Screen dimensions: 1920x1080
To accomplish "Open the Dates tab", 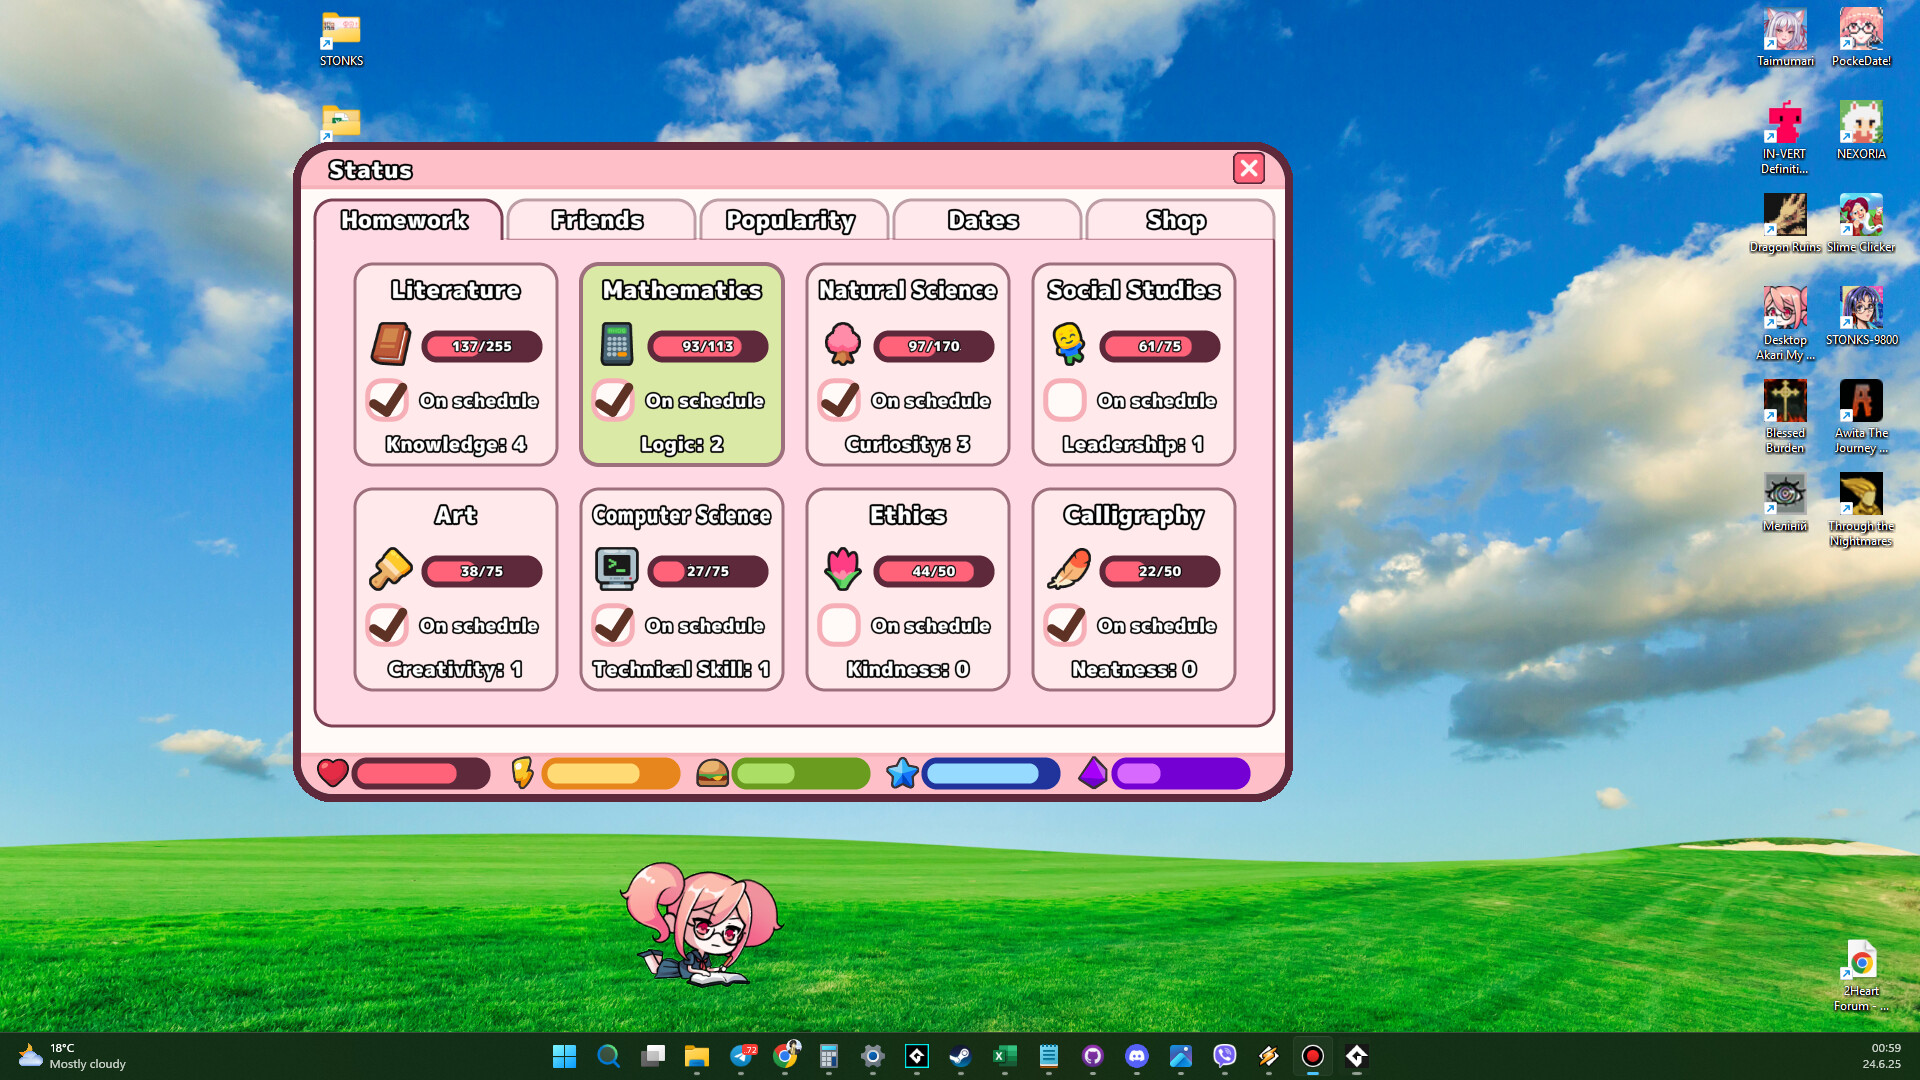I will [984, 220].
